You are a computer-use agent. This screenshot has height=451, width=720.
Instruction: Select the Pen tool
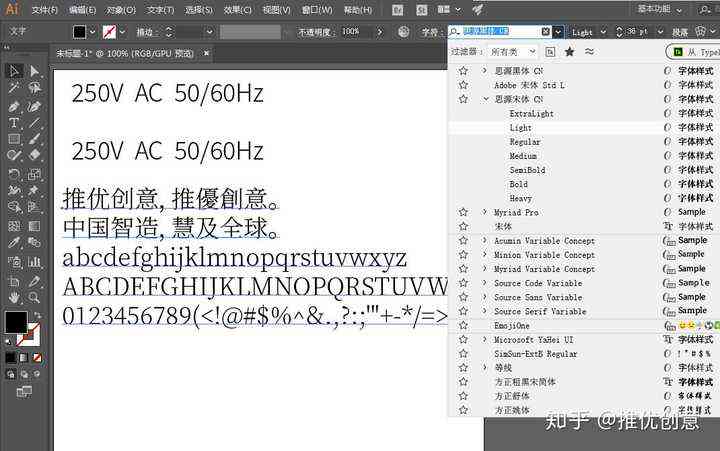[x=14, y=106]
